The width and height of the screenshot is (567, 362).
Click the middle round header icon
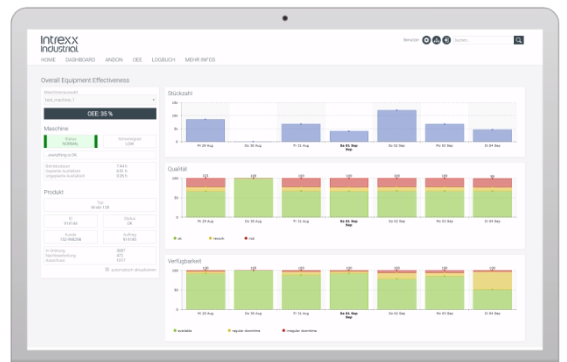pos(436,40)
